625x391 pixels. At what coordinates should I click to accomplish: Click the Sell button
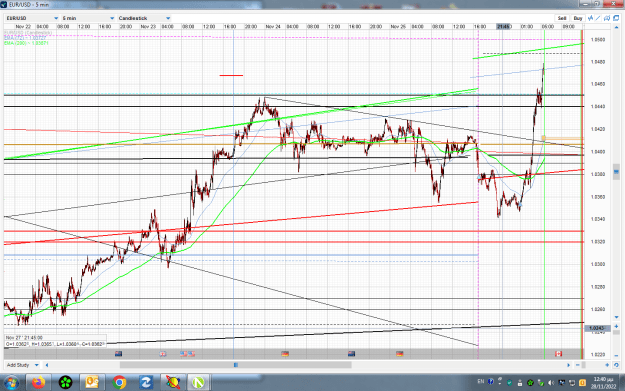coord(562,18)
